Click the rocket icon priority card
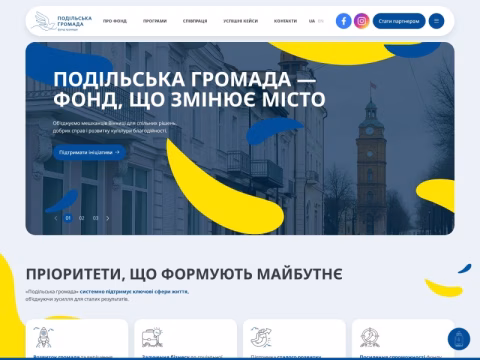The image size is (480, 360). [x=77, y=338]
